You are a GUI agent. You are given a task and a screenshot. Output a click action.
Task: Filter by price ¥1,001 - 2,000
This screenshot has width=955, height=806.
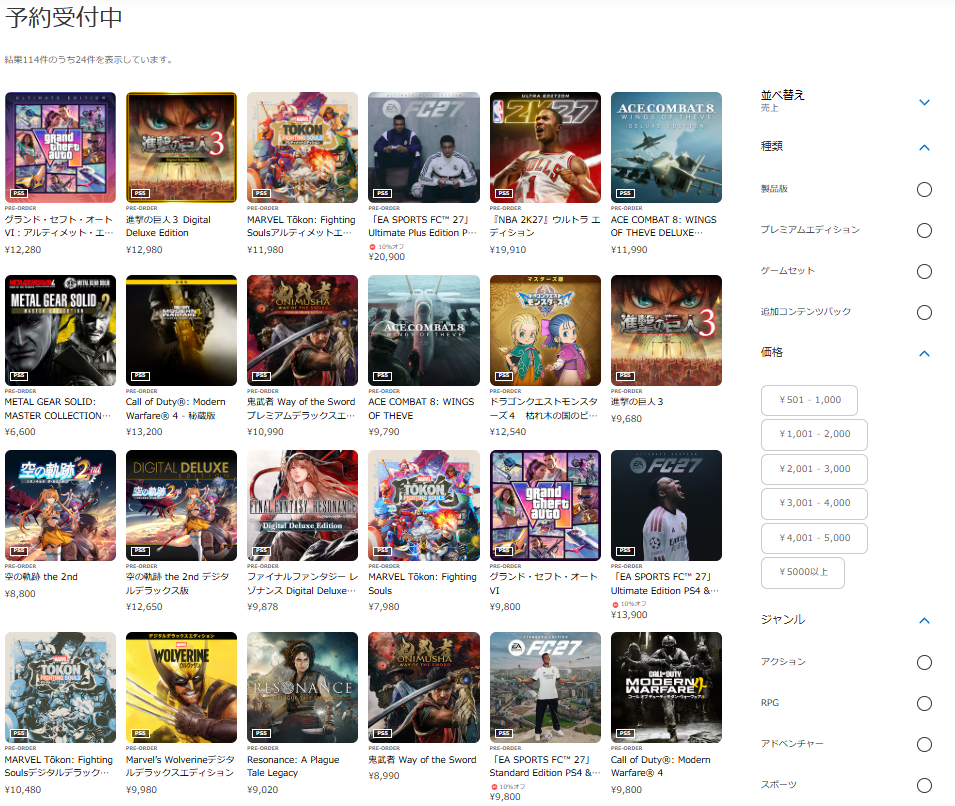pos(814,434)
